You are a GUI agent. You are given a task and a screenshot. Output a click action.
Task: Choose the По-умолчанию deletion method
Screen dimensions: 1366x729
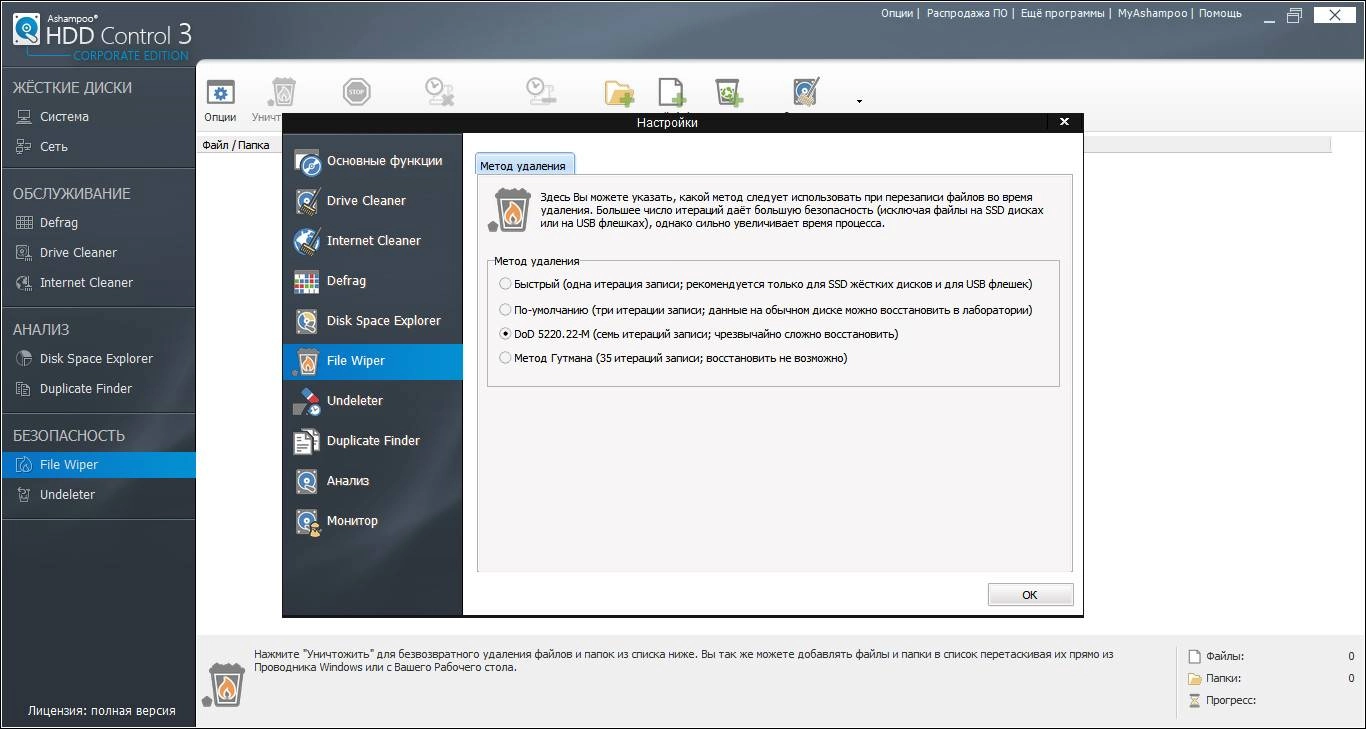click(x=505, y=309)
